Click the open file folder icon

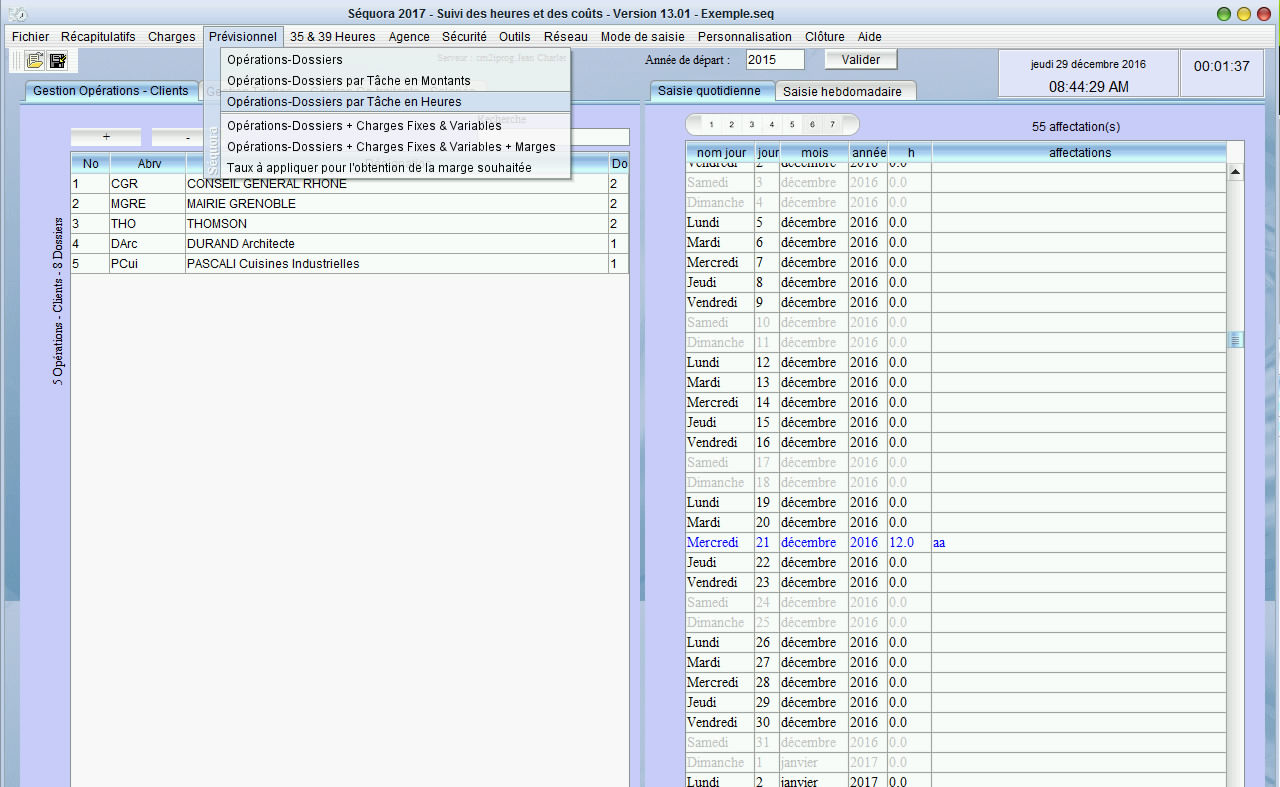click(x=35, y=60)
